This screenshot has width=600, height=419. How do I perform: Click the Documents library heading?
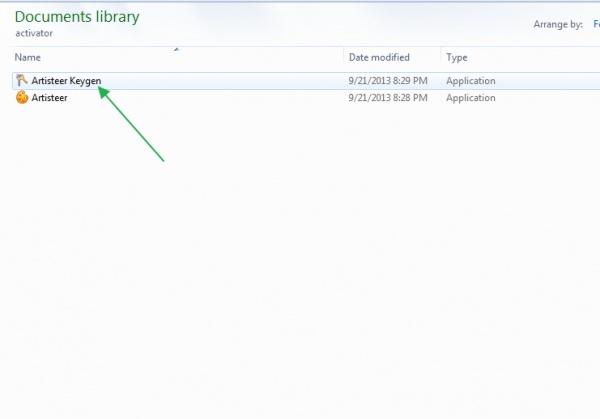(x=77, y=17)
